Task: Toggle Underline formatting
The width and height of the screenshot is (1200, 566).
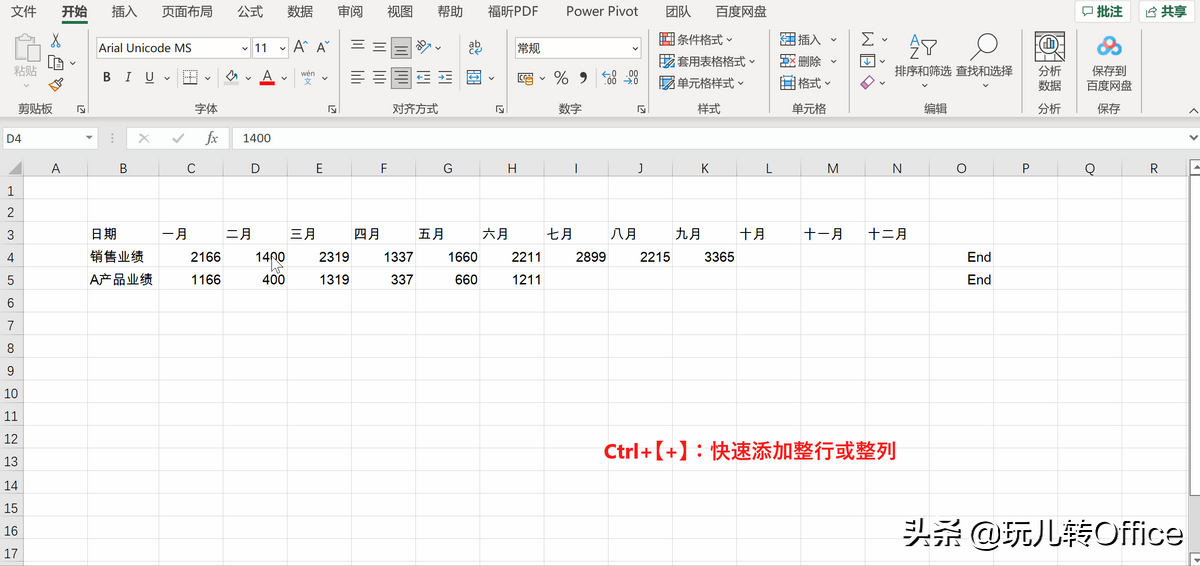Action: (150, 77)
